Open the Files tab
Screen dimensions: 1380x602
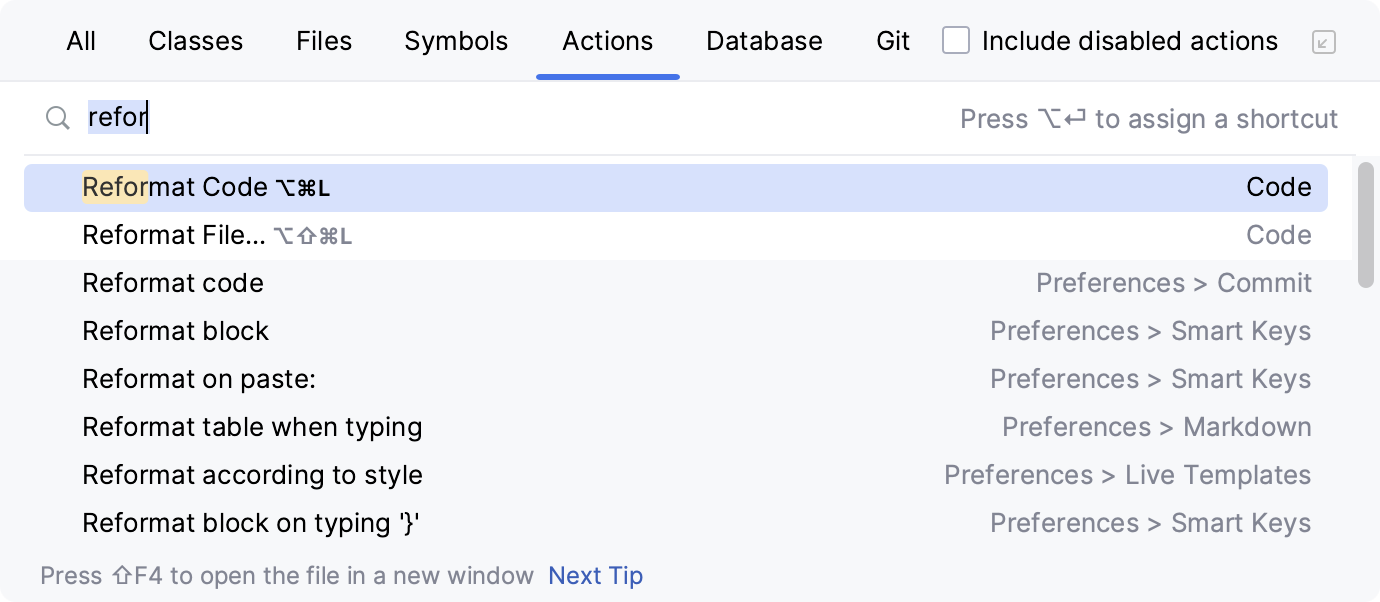(324, 41)
